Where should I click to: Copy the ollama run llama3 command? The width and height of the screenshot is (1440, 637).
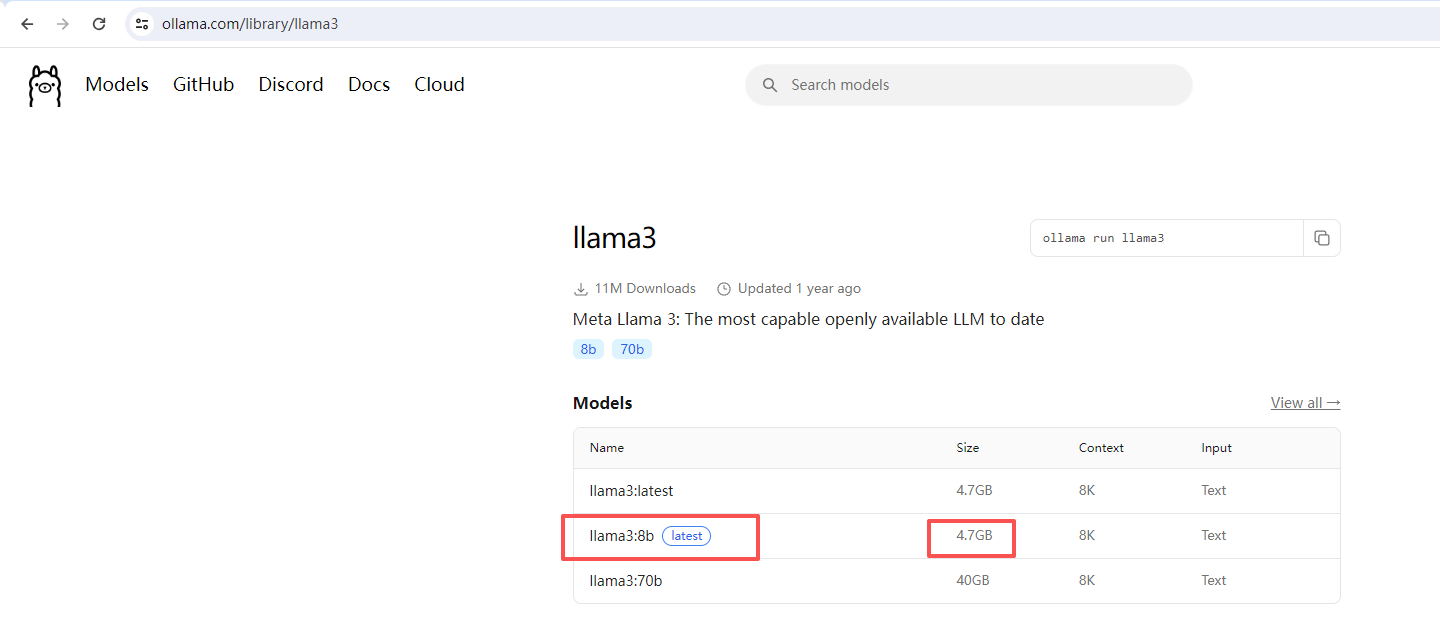(1321, 238)
